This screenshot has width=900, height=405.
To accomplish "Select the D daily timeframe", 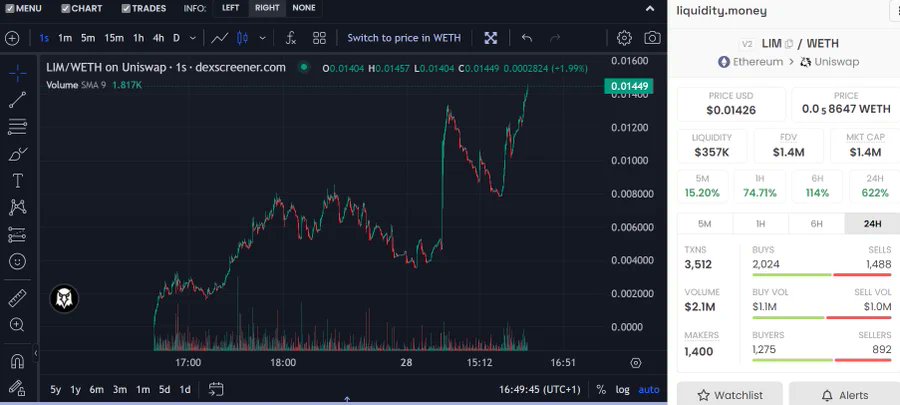I will tap(176, 38).
